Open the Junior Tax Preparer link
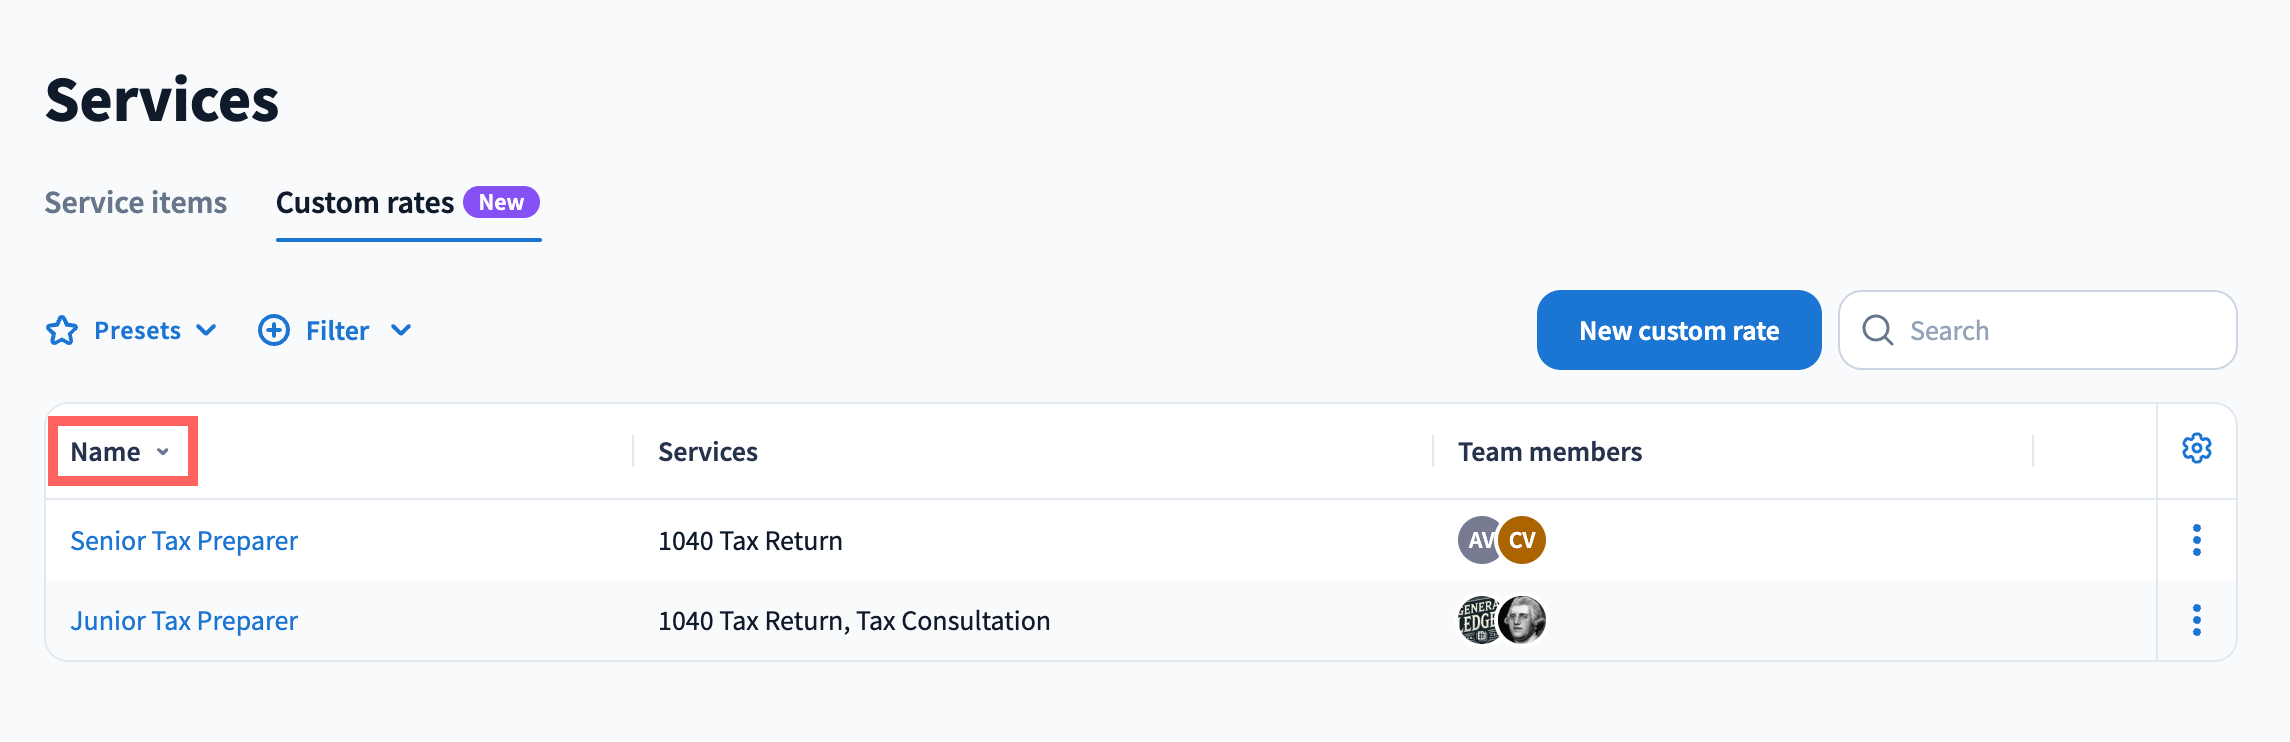Screen dimensions: 2290x742 [x=184, y=621]
